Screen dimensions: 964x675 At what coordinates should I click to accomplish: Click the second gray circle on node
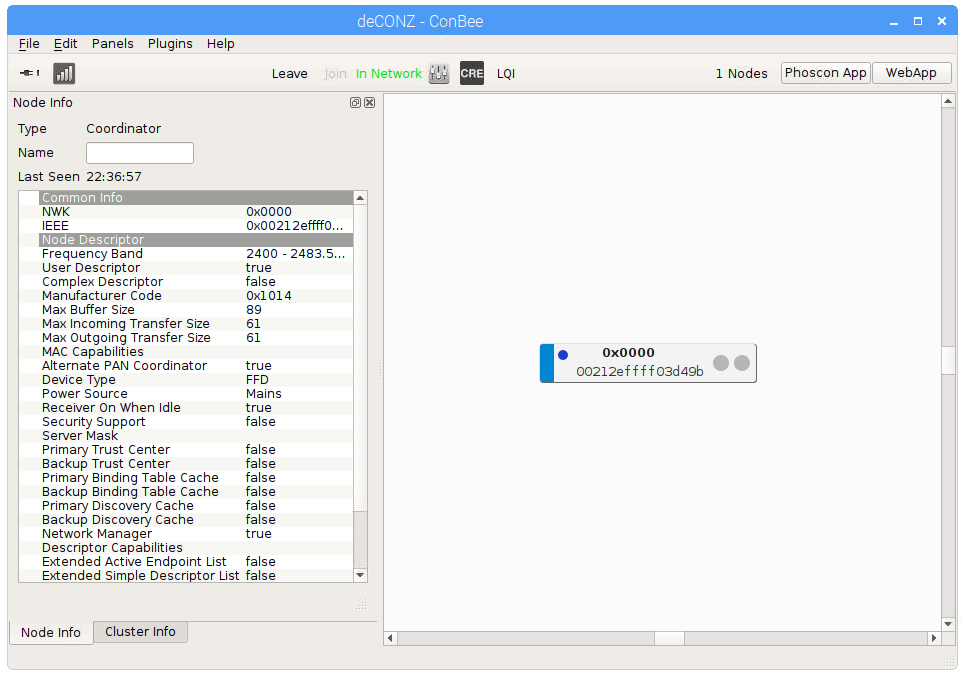coord(742,363)
